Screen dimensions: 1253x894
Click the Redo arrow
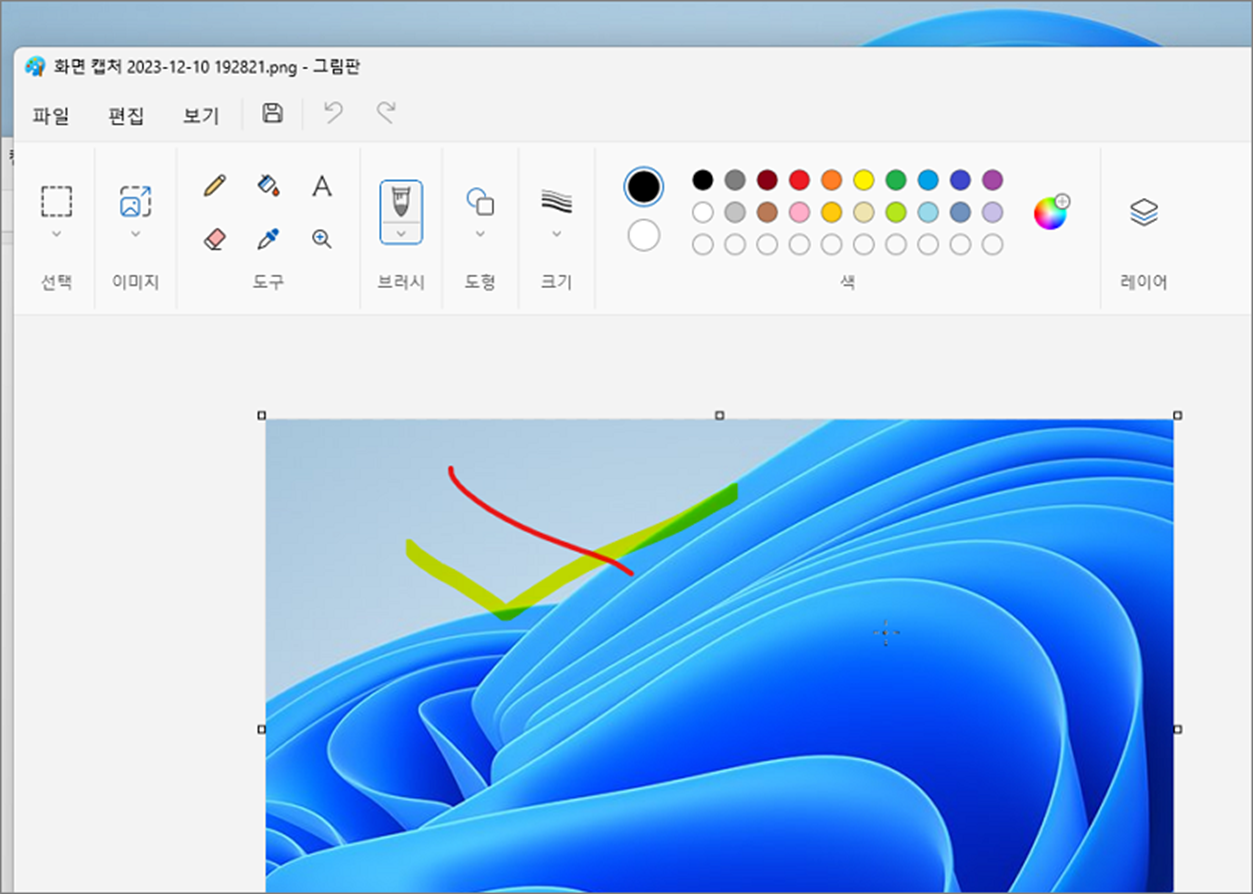pos(386,113)
